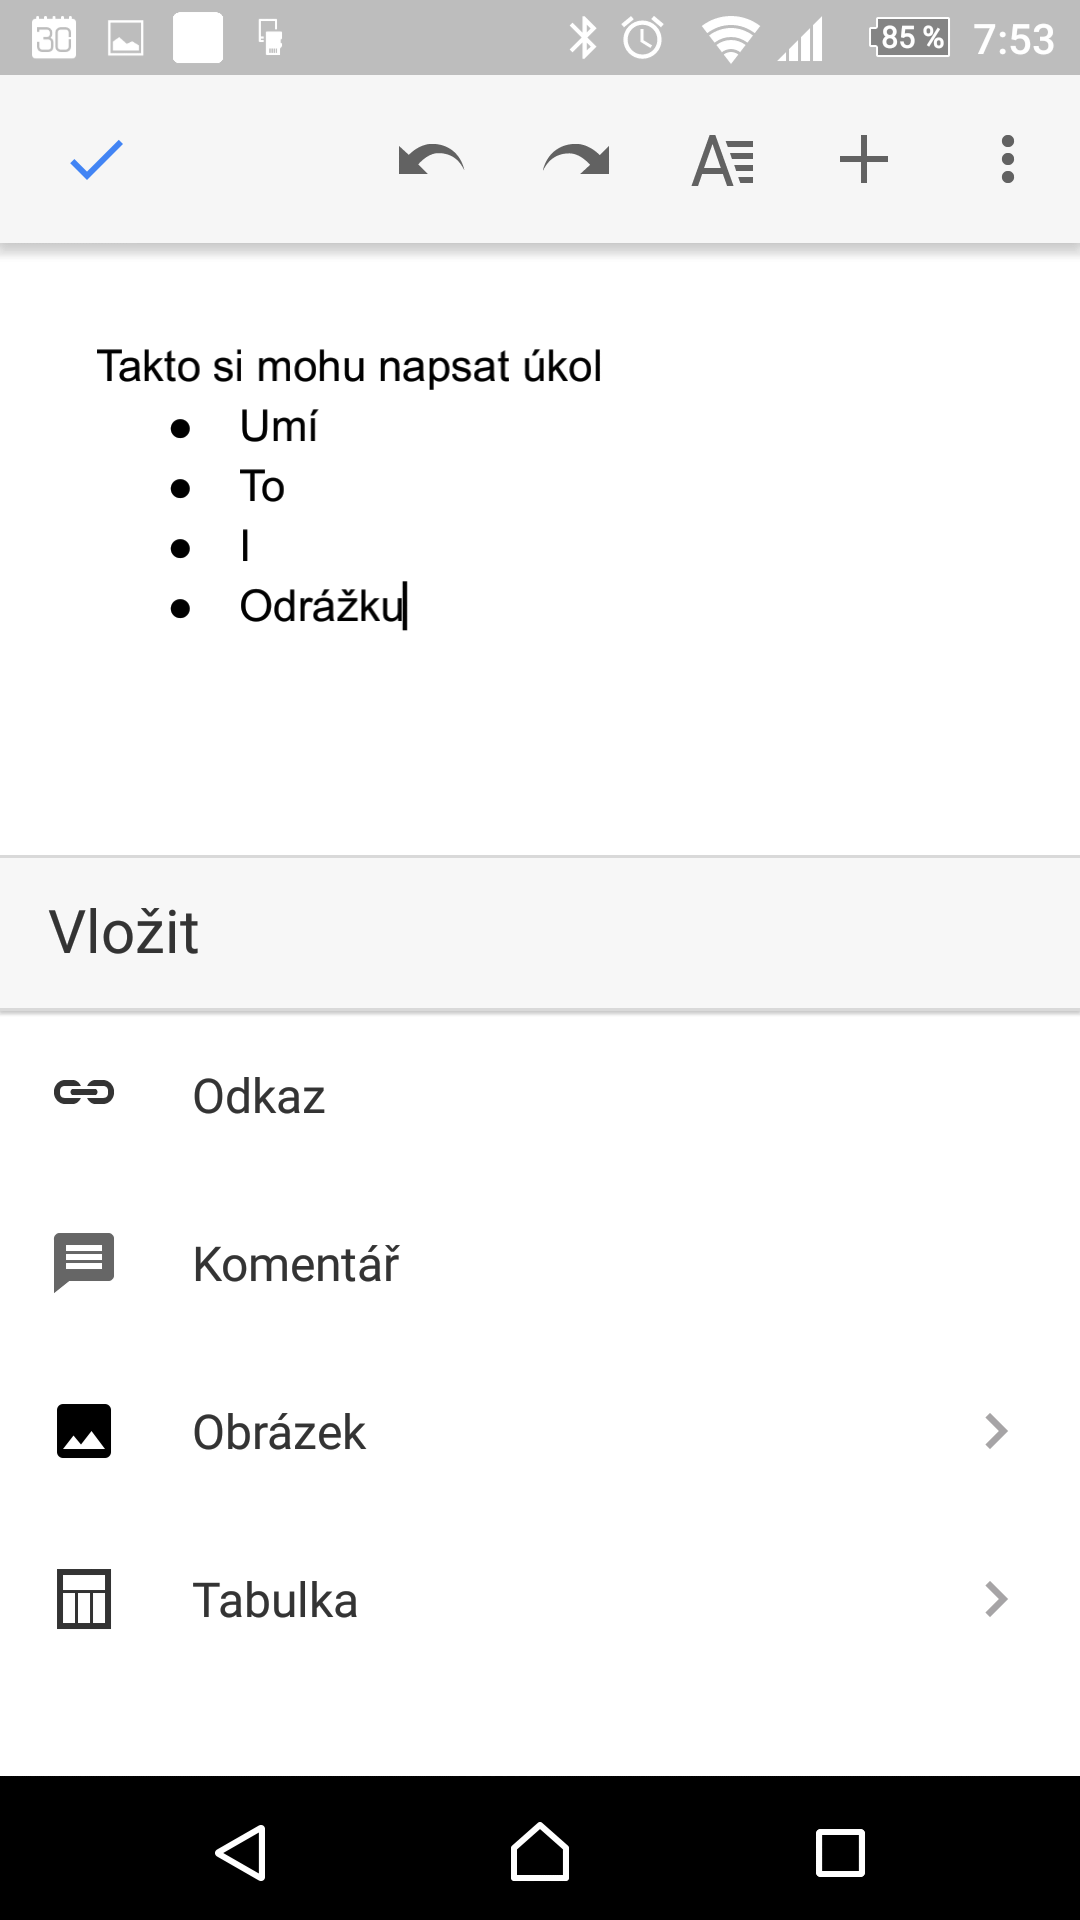Tap the table grid icon
The height and width of the screenshot is (1920, 1080).
(x=84, y=1599)
